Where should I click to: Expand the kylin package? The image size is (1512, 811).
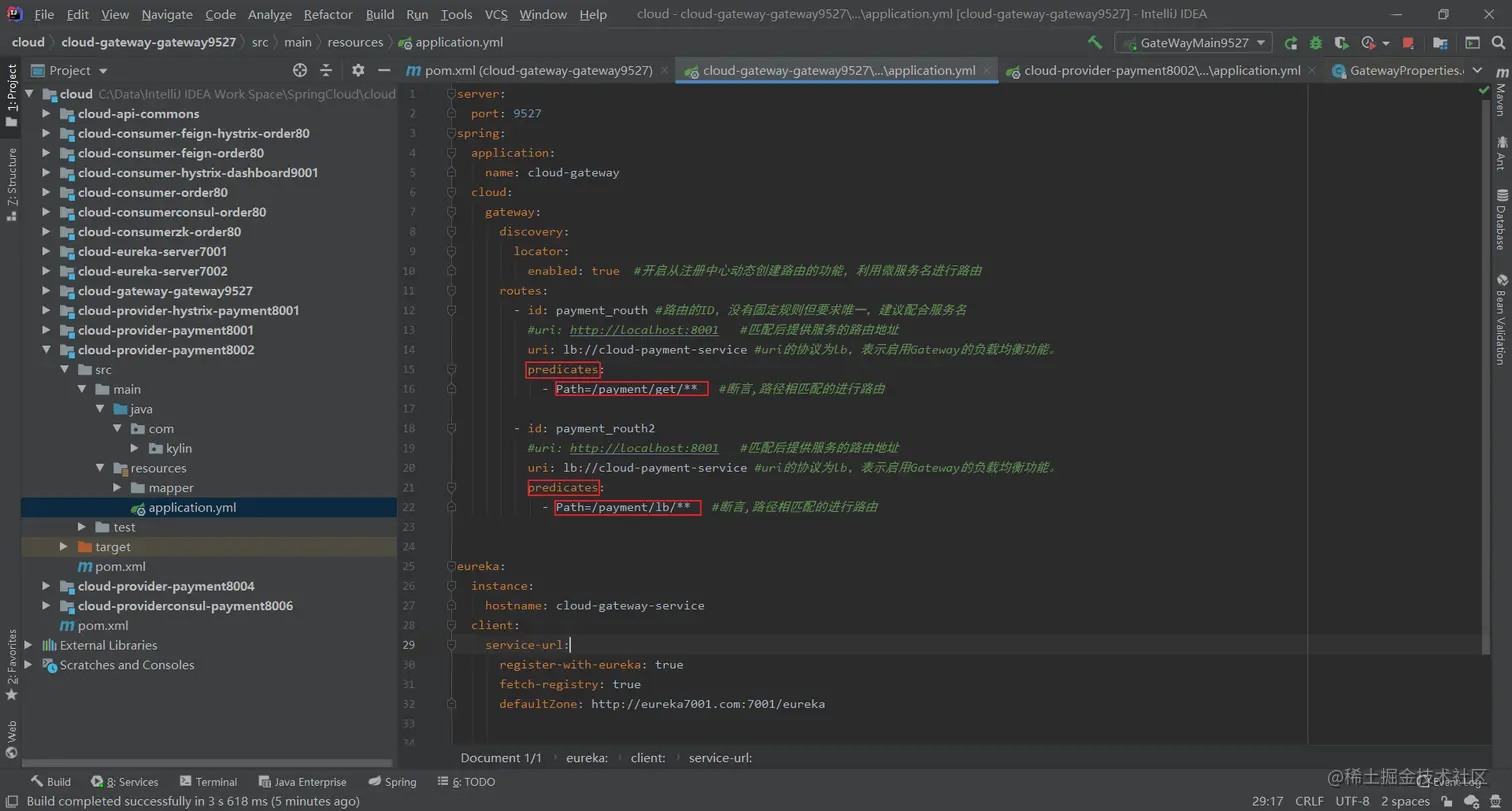136,448
